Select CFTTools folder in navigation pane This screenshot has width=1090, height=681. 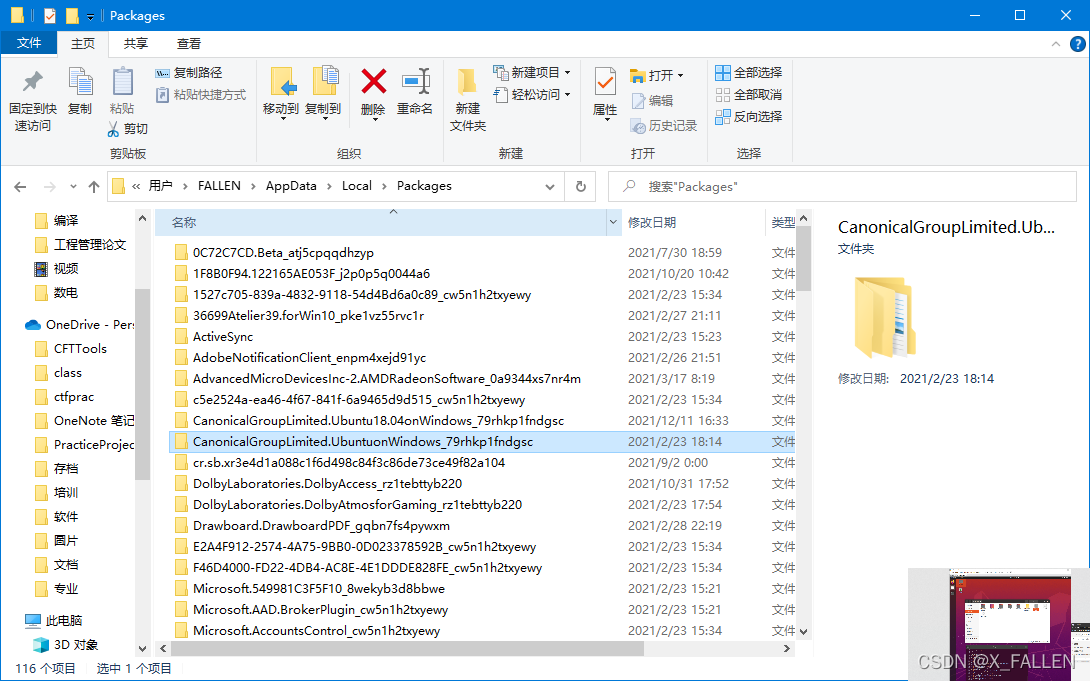coord(71,349)
